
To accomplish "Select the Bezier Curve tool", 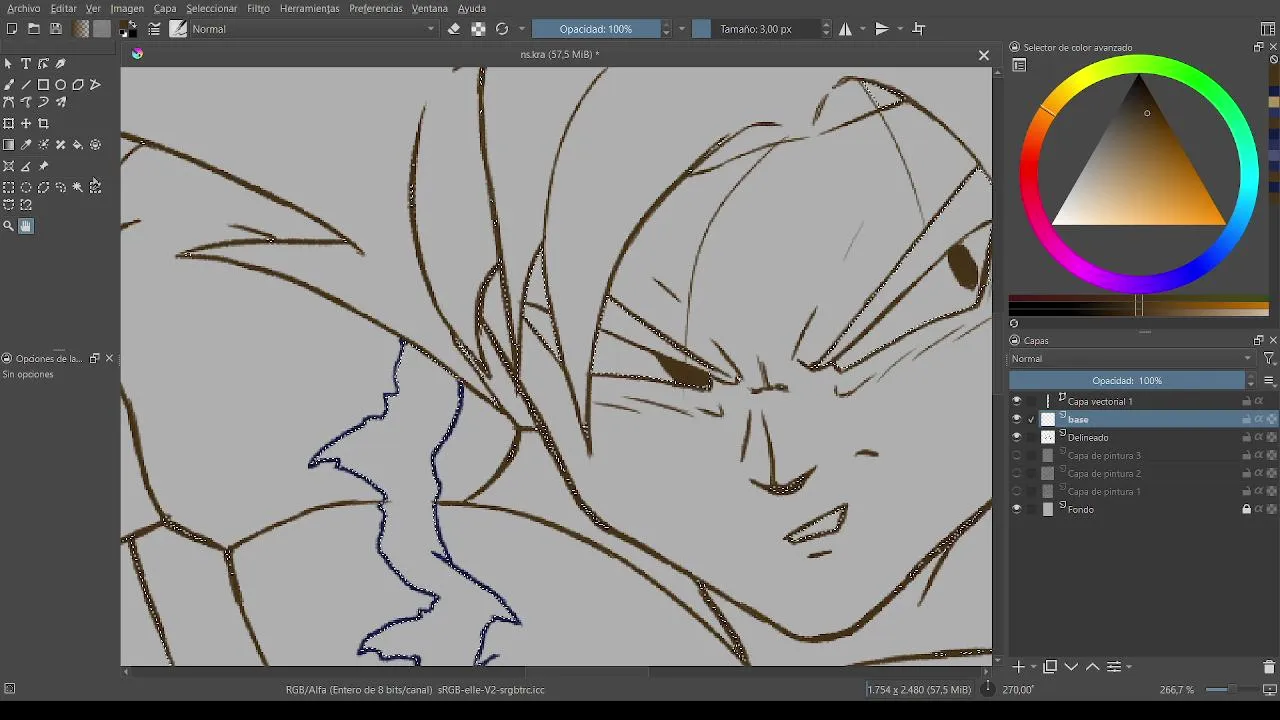I will pyautogui.click(x=9, y=102).
